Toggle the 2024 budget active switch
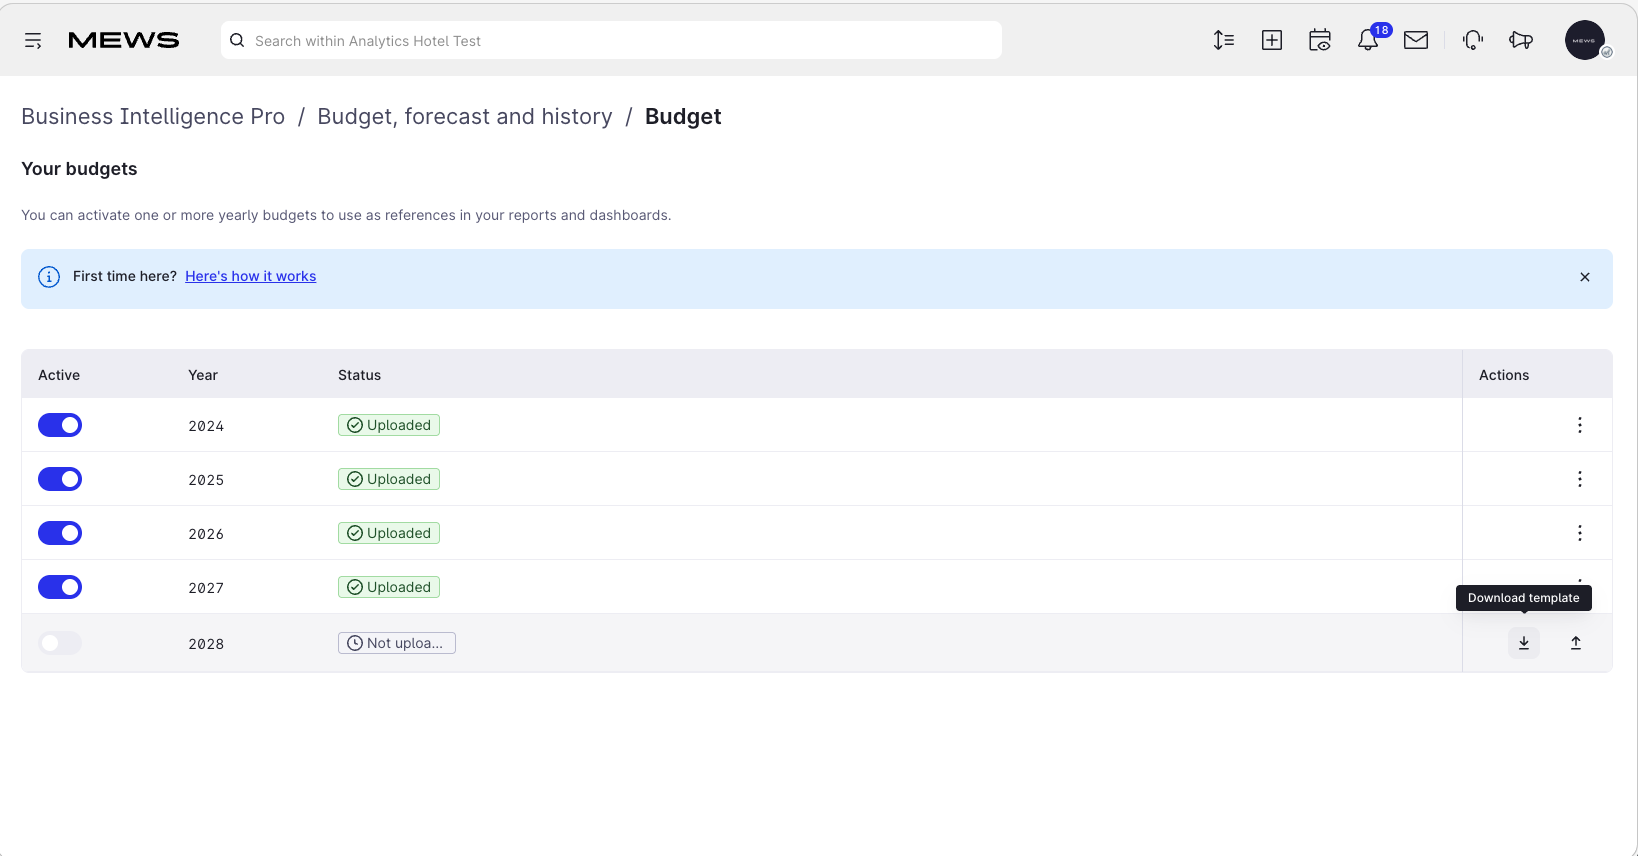The width and height of the screenshot is (1638, 856). [x=60, y=425]
